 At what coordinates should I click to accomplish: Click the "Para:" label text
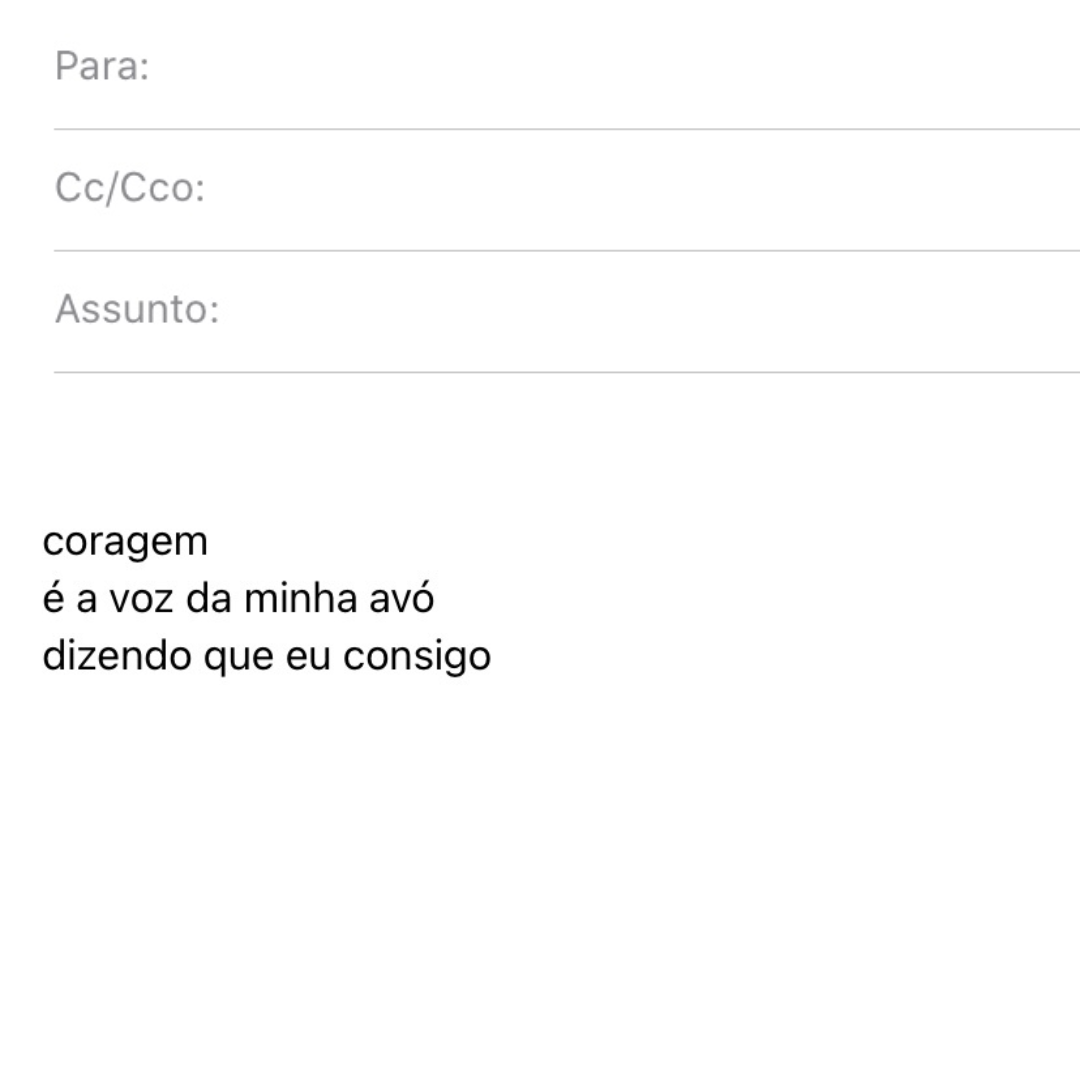pyautogui.click(x=101, y=67)
